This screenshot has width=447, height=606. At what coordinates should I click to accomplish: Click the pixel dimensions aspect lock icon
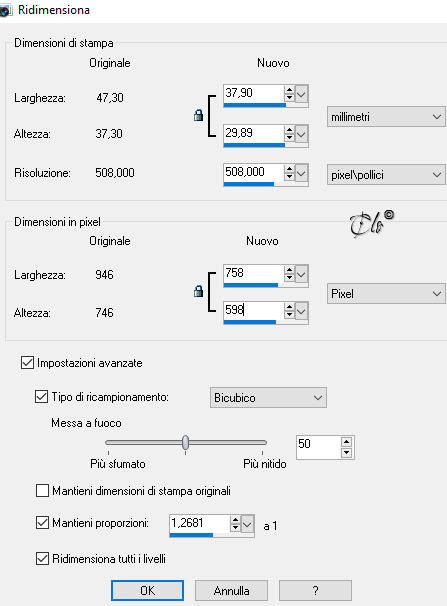[198, 291]
